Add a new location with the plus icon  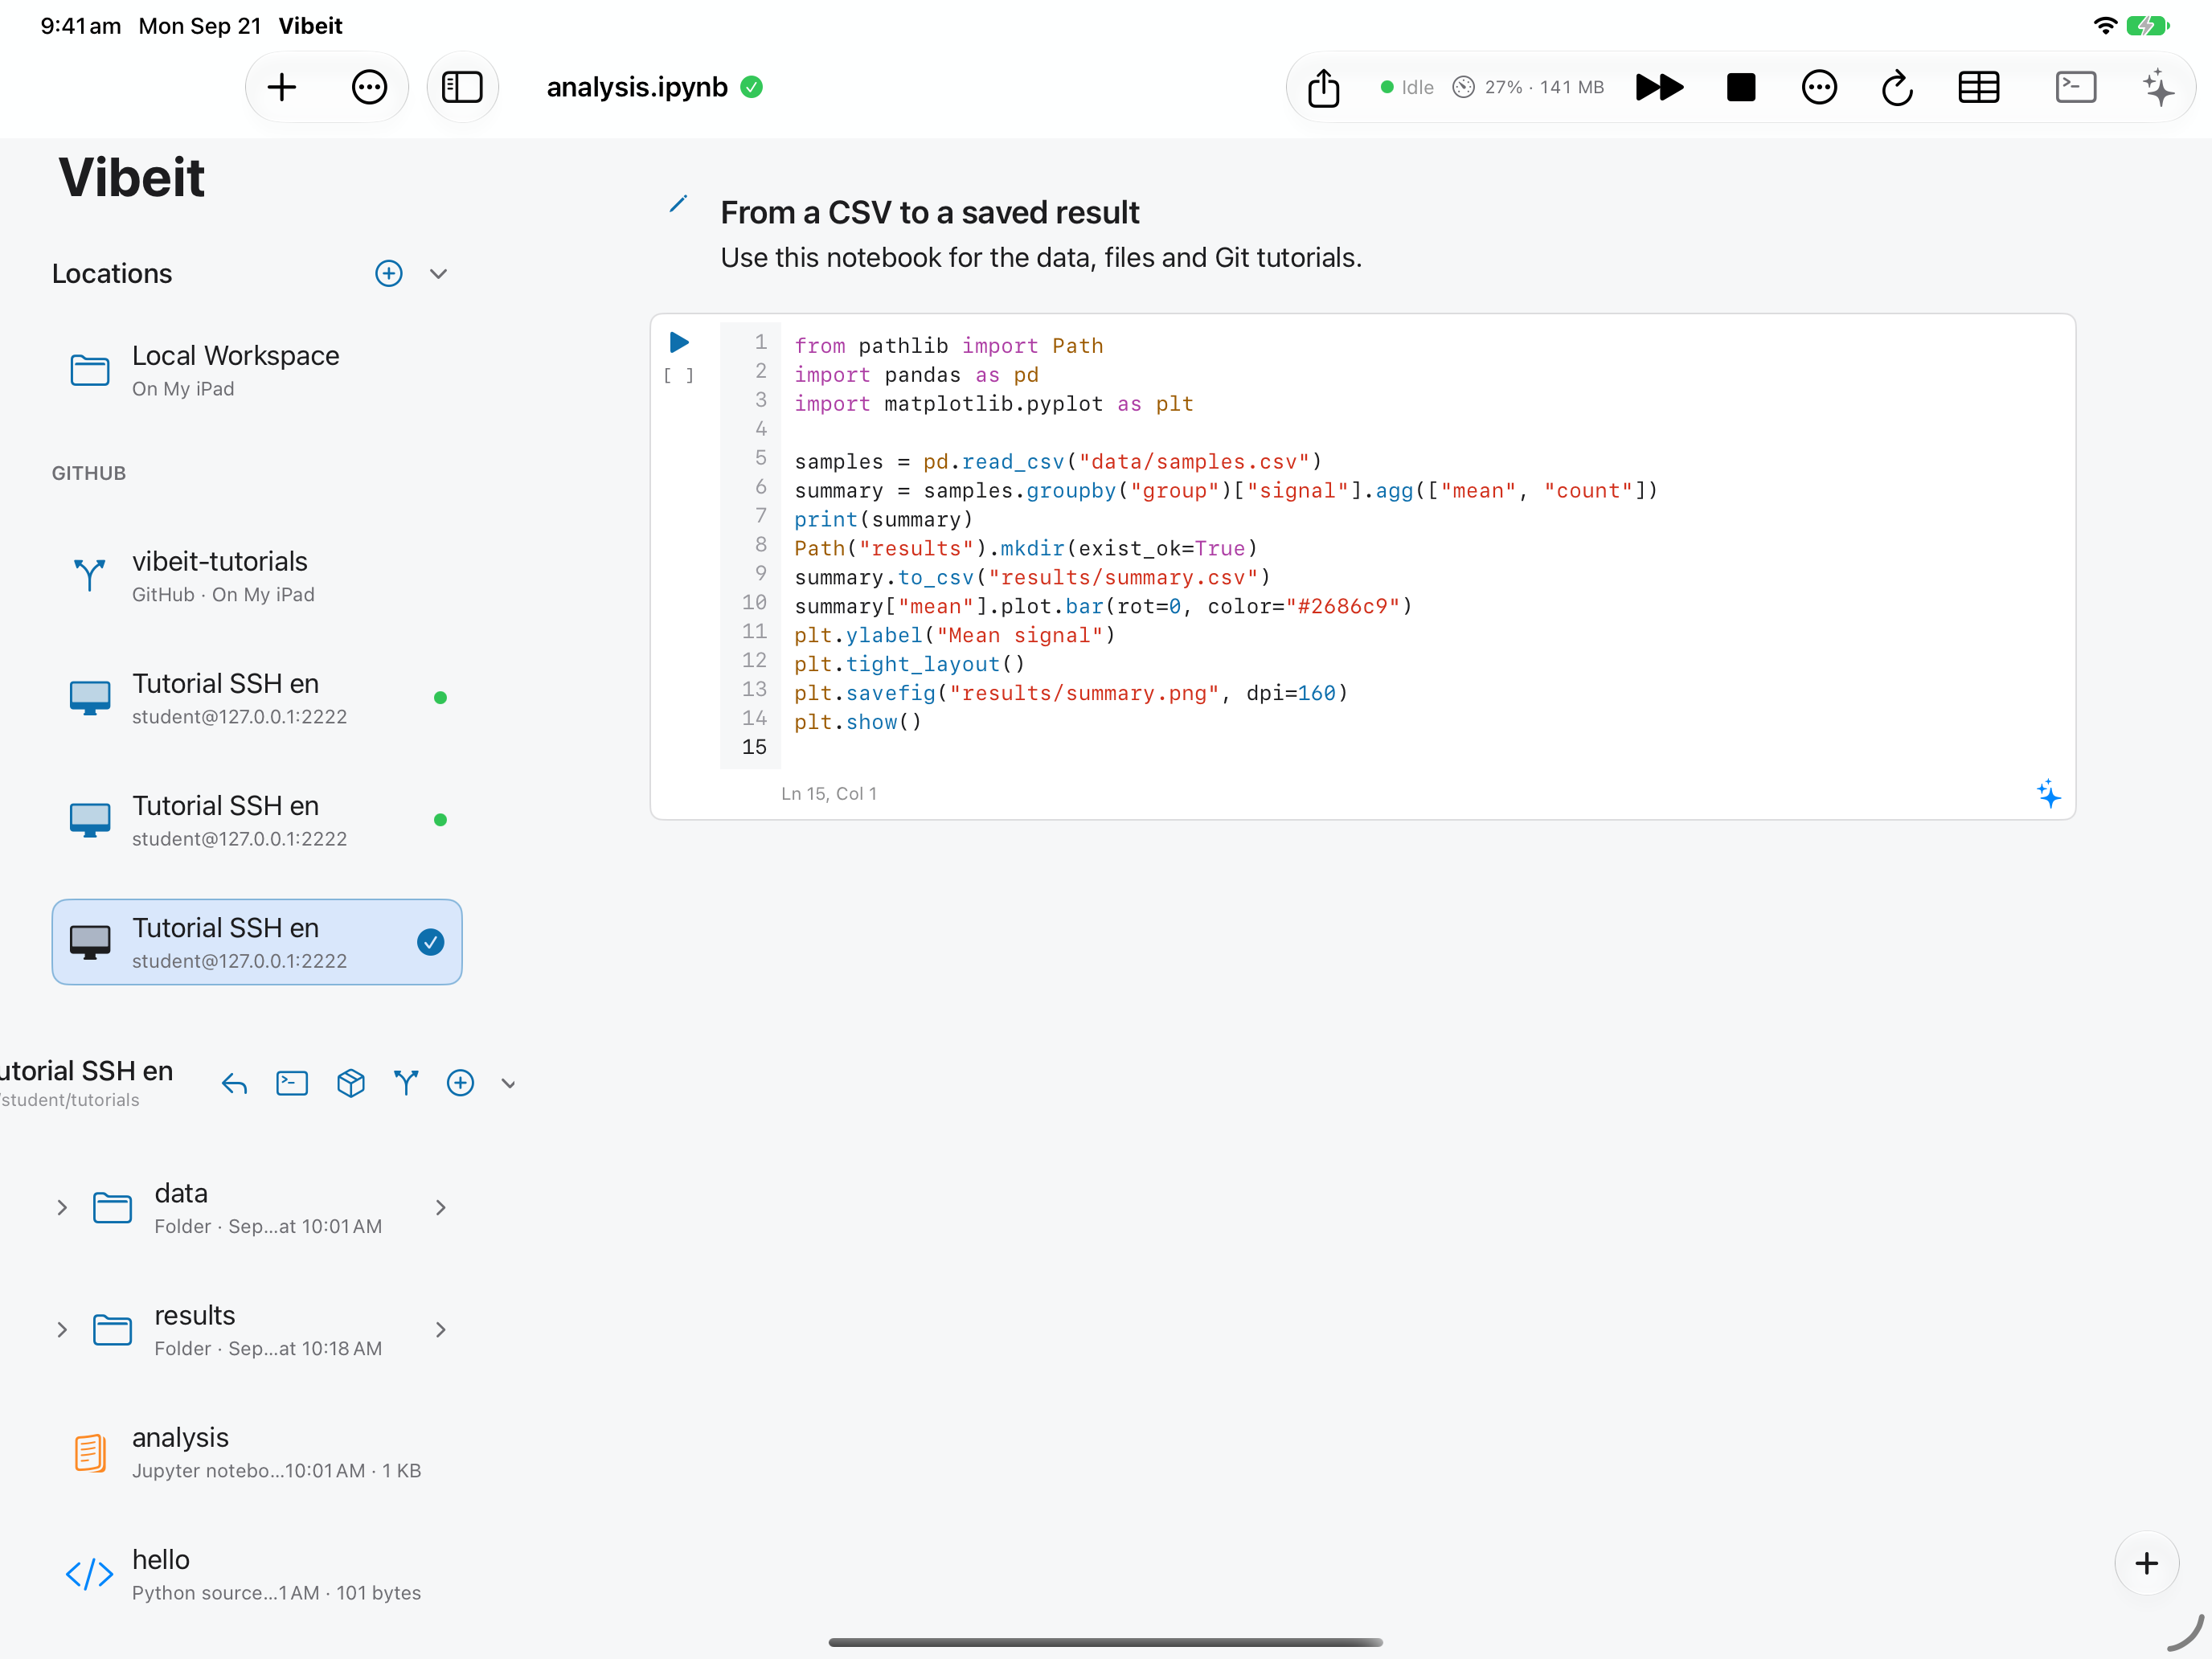(x=389, y=273)
